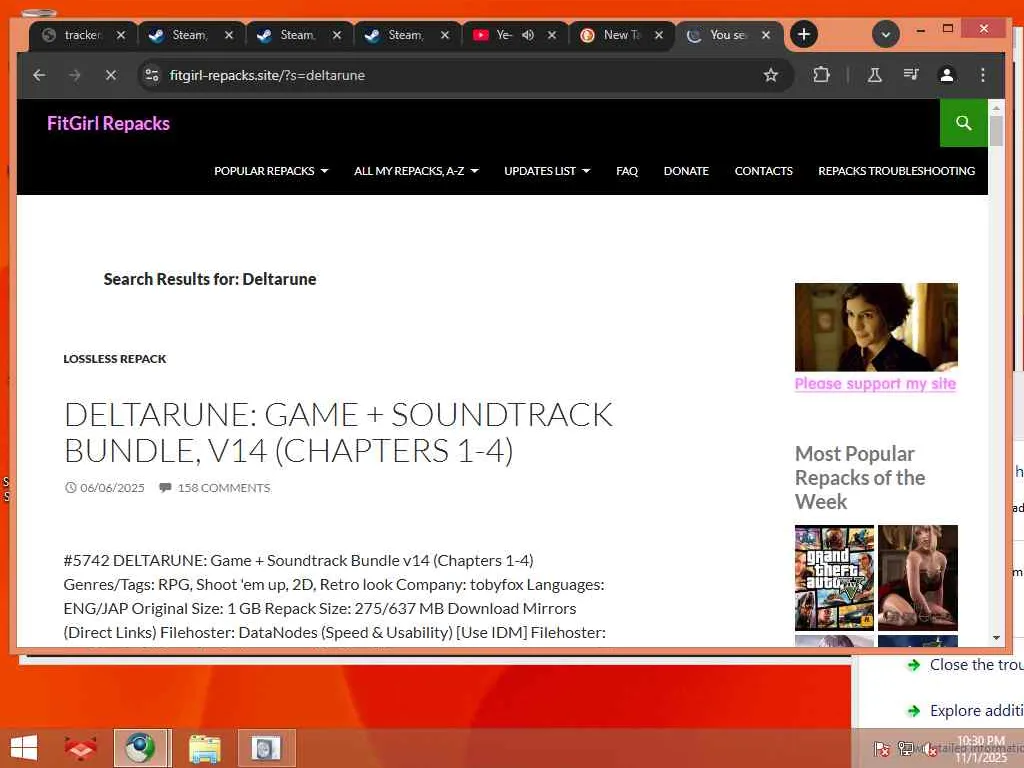Expand the Popular Repacks menu
This screenshot has width=1024, height=768.
pyautogui.click(x=271, y=171)
